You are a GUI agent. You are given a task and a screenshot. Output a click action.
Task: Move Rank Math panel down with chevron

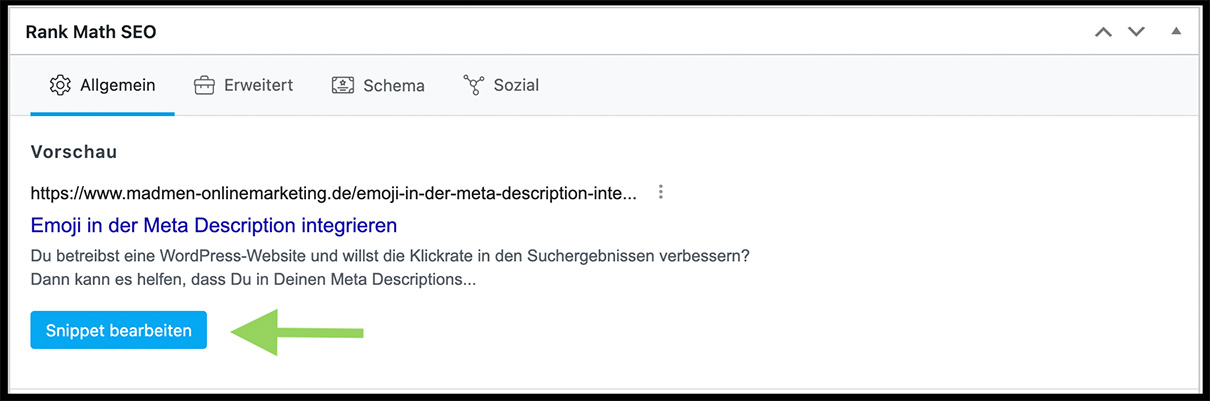1136,32
